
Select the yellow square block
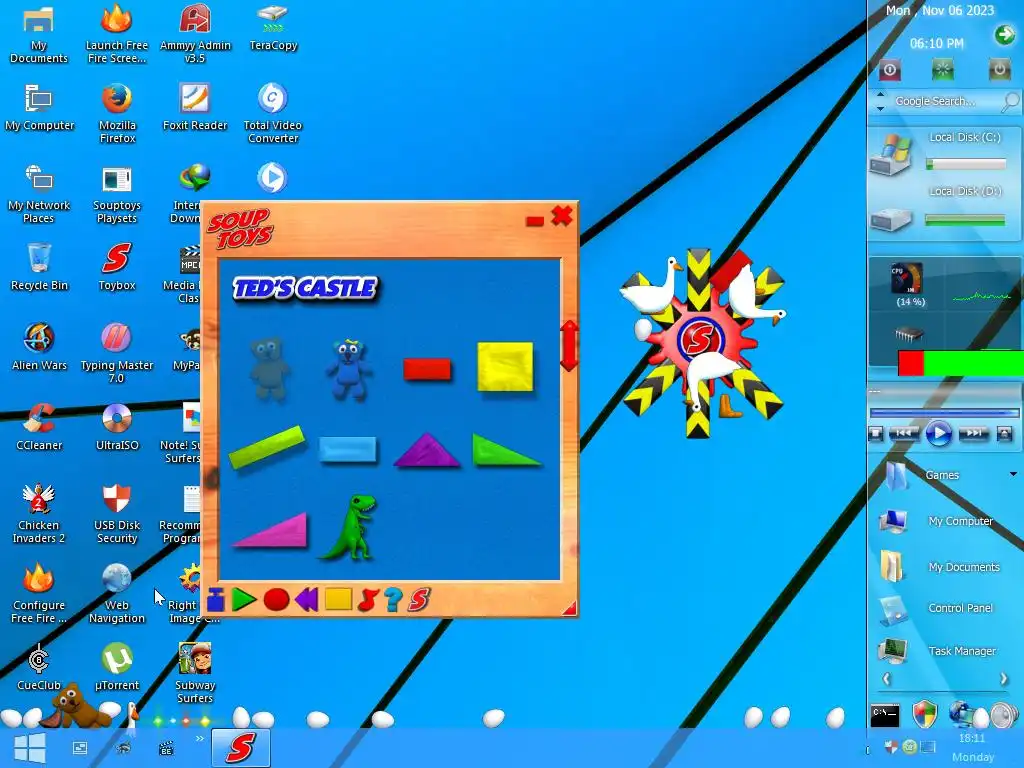[505, 367]
